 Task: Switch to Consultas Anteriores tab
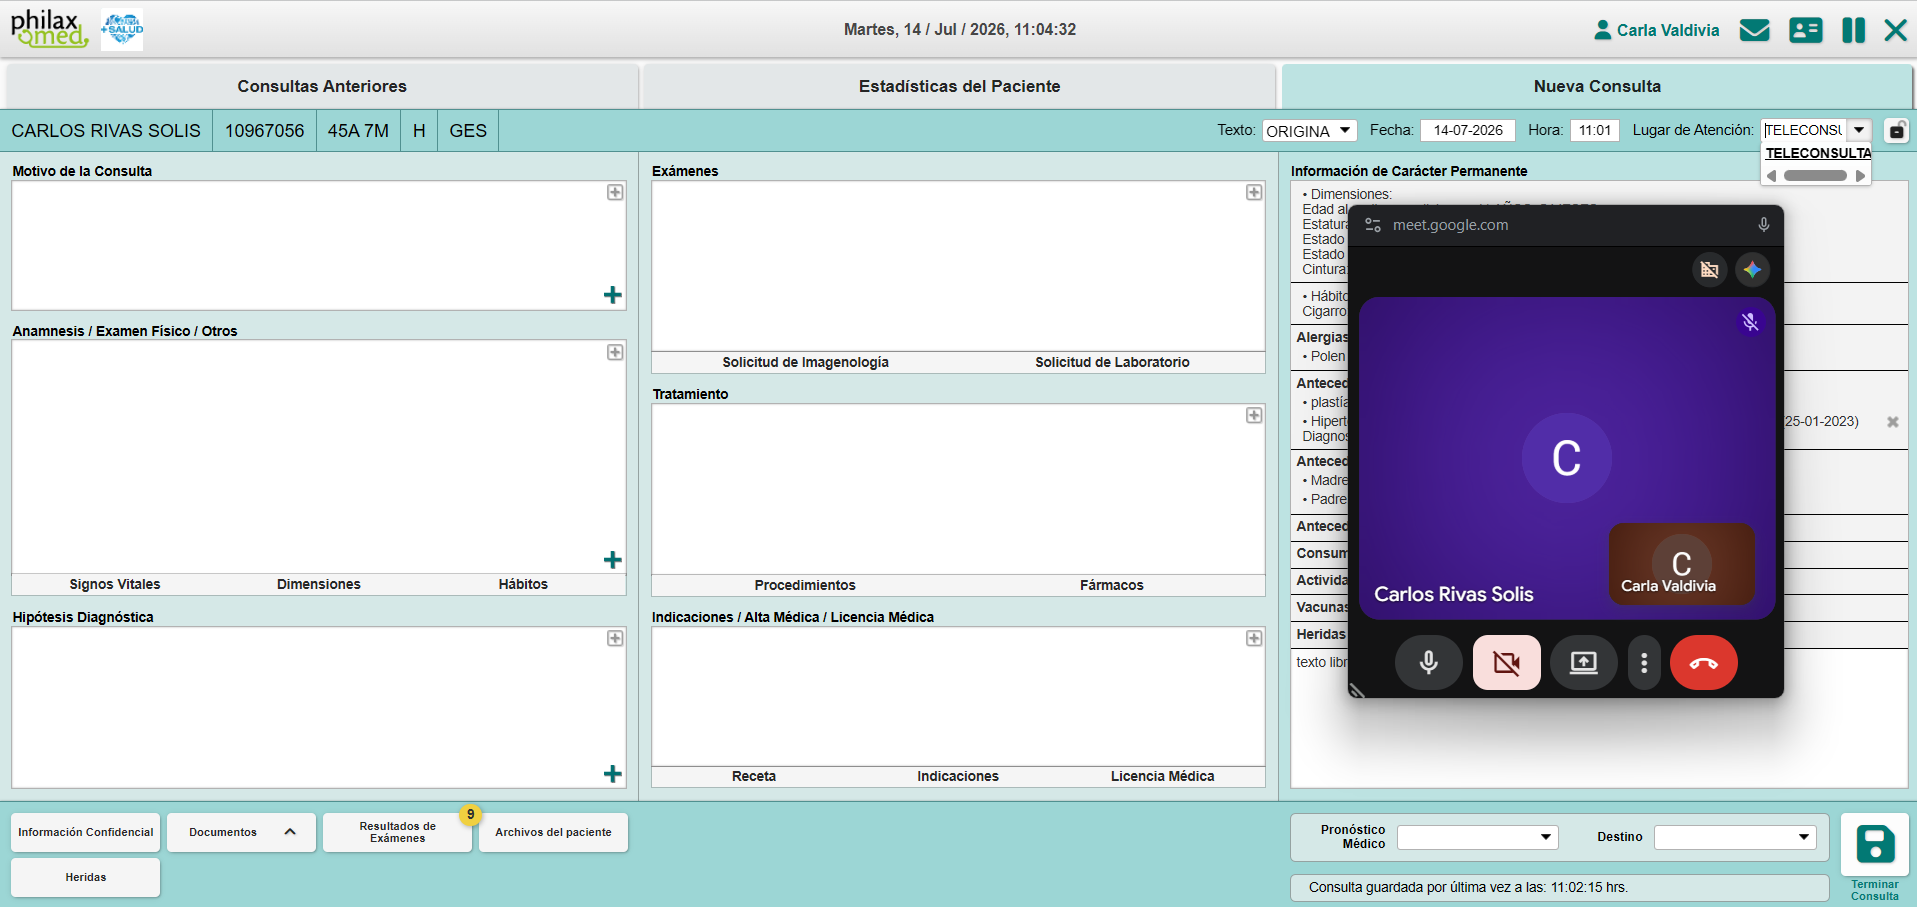[x=322, y=86]
